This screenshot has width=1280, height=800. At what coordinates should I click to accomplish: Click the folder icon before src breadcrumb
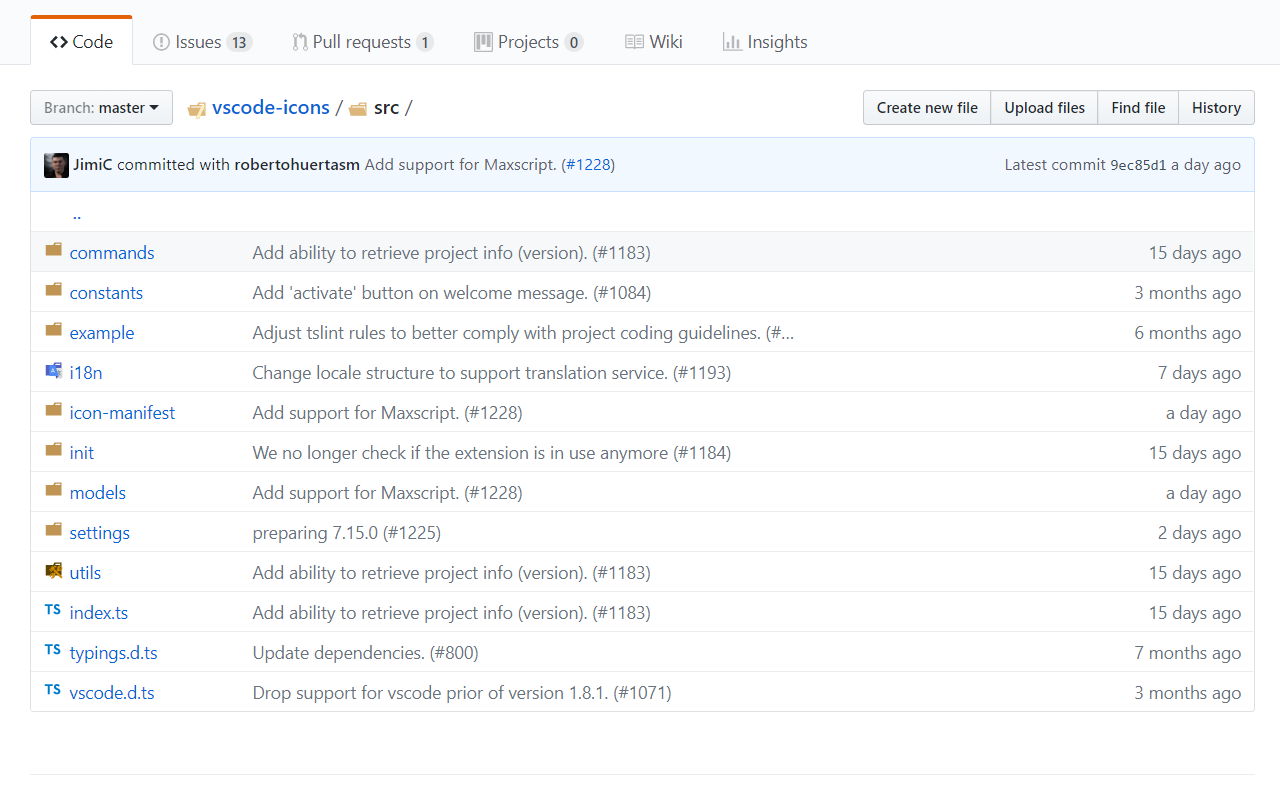click(x=358, y=108)
